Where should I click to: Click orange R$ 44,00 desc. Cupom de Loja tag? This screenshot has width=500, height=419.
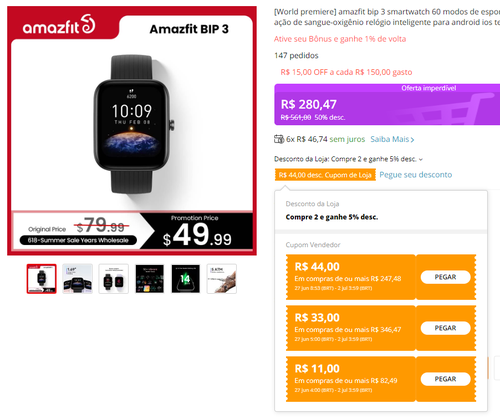point(325,175)
